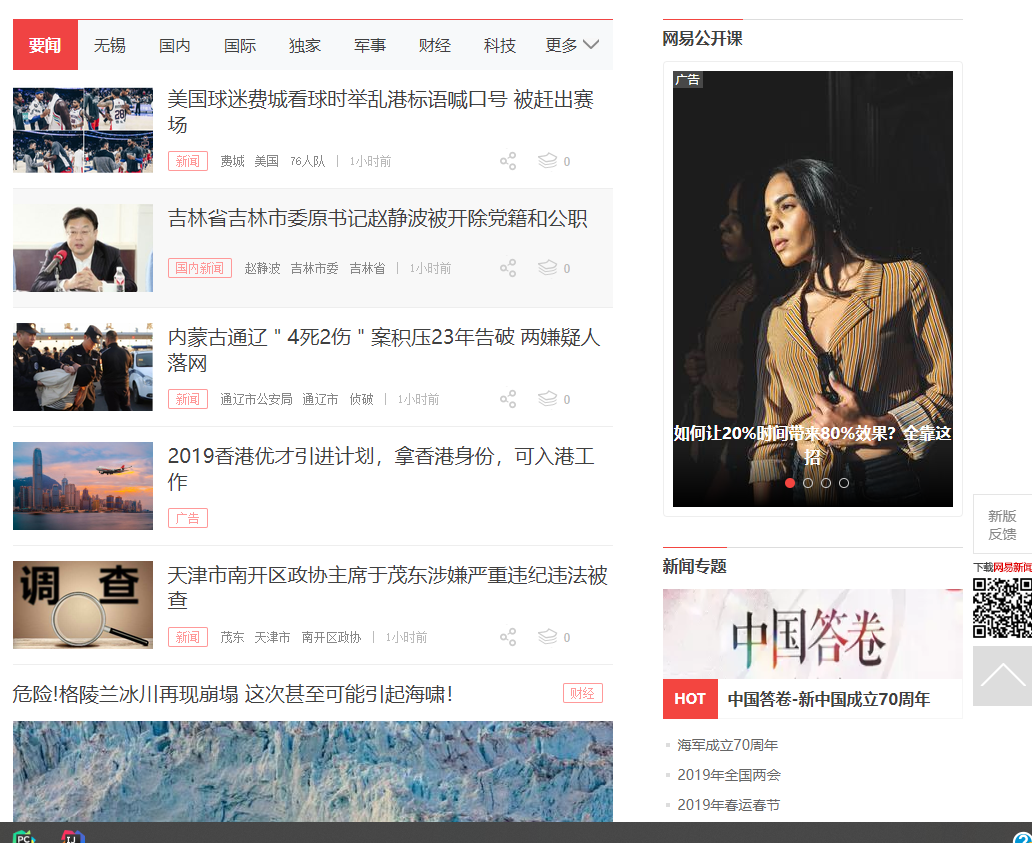Viewport: 1032px width, 843px height.
Task: Click the 新闻专题 section heading
Action: point(694,566)
